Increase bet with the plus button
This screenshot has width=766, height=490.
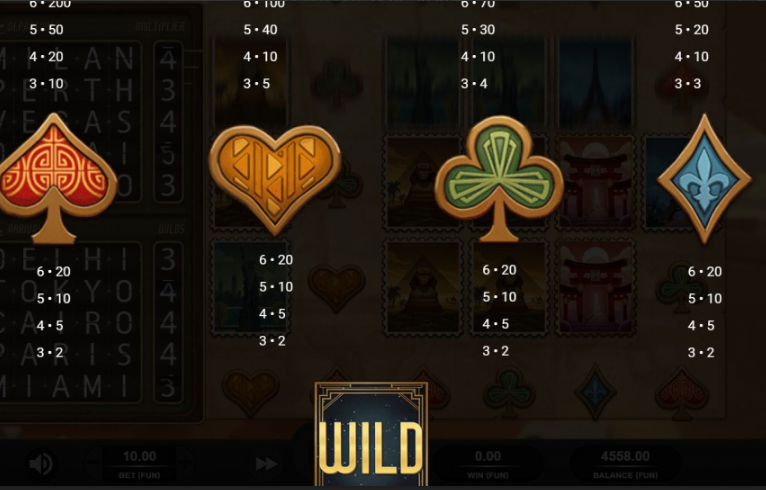(x=185, y=463)
